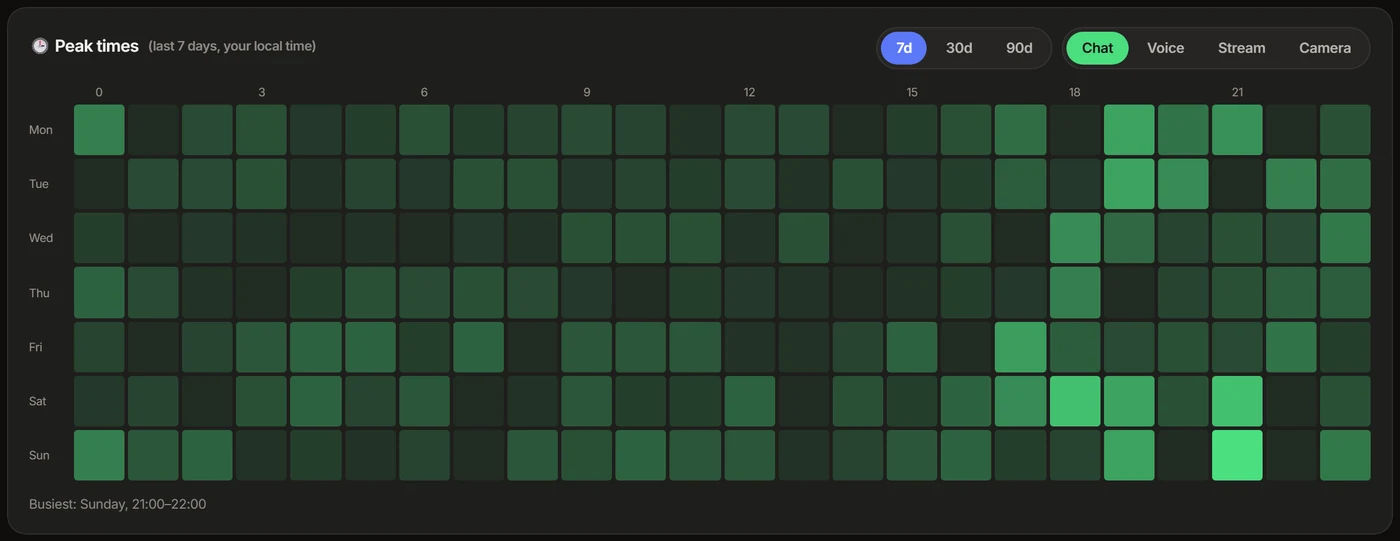Select the Friday hour 3 heatmap cell
This screenshot has width=1400, height=541.
262,347
